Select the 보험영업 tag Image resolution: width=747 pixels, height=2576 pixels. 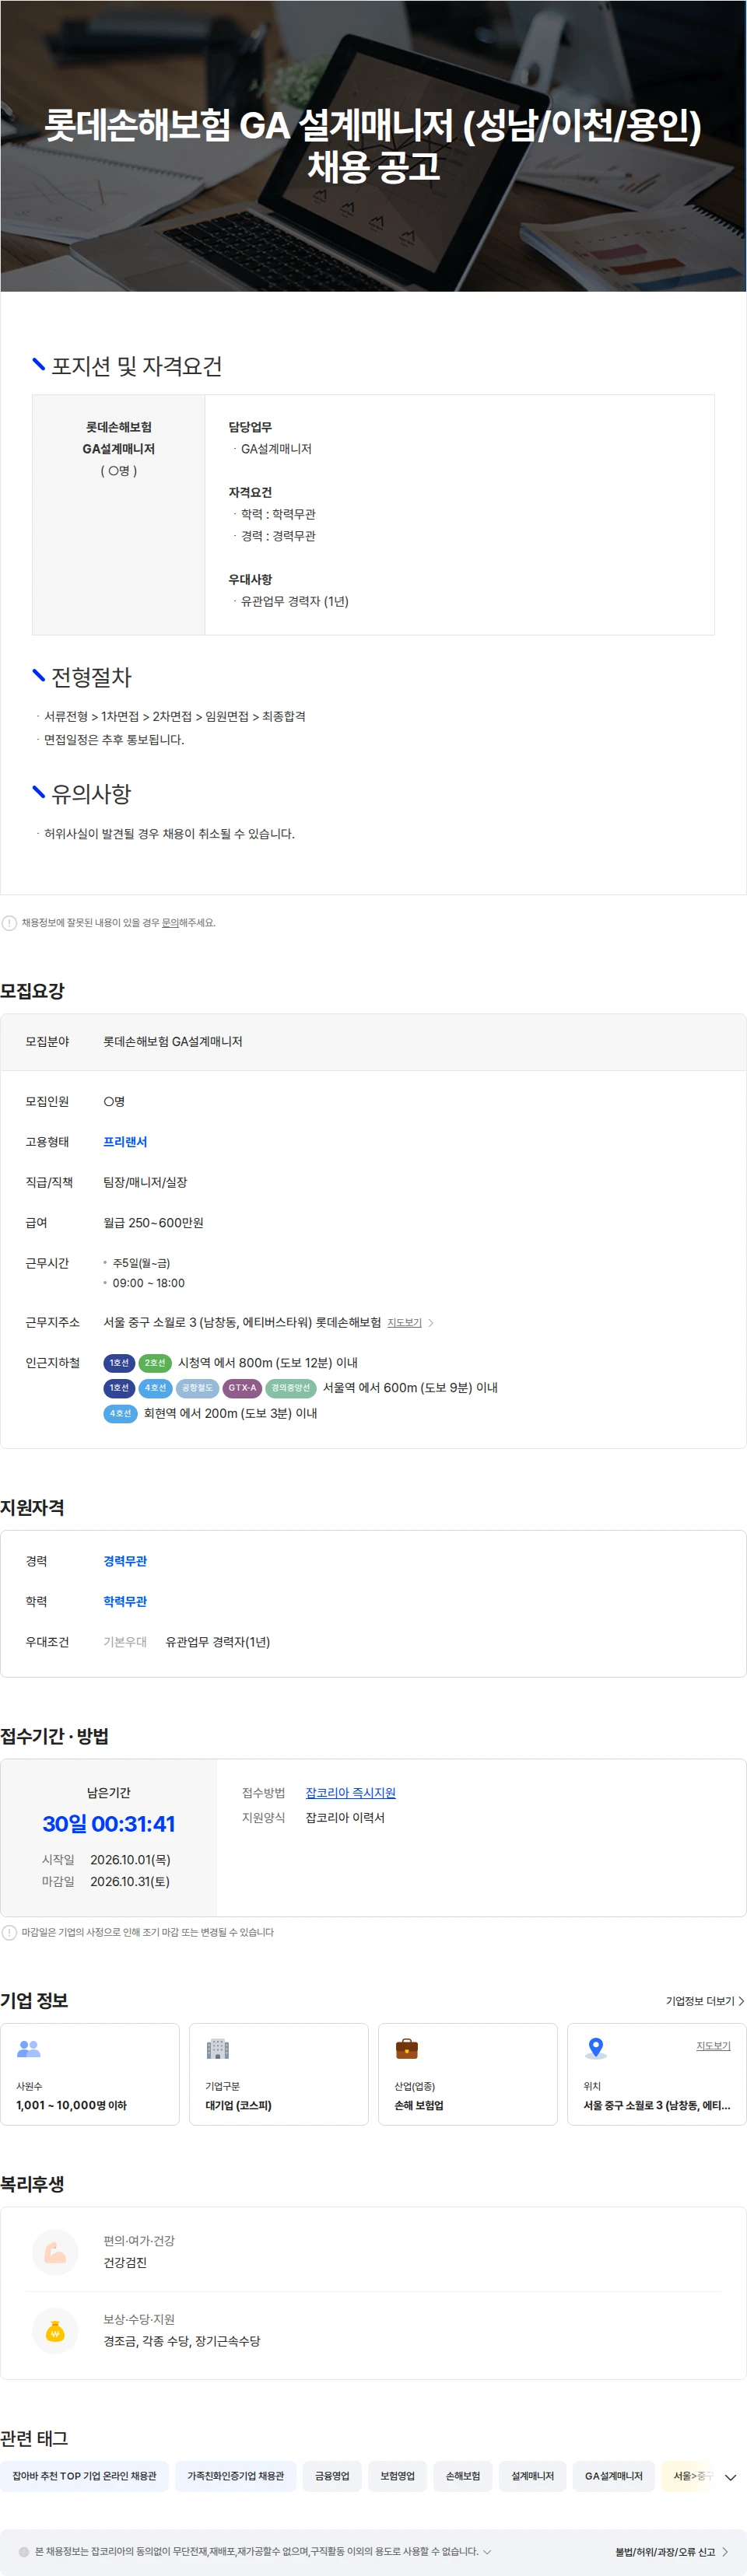pyautogui.click(x=397, y=2476)
